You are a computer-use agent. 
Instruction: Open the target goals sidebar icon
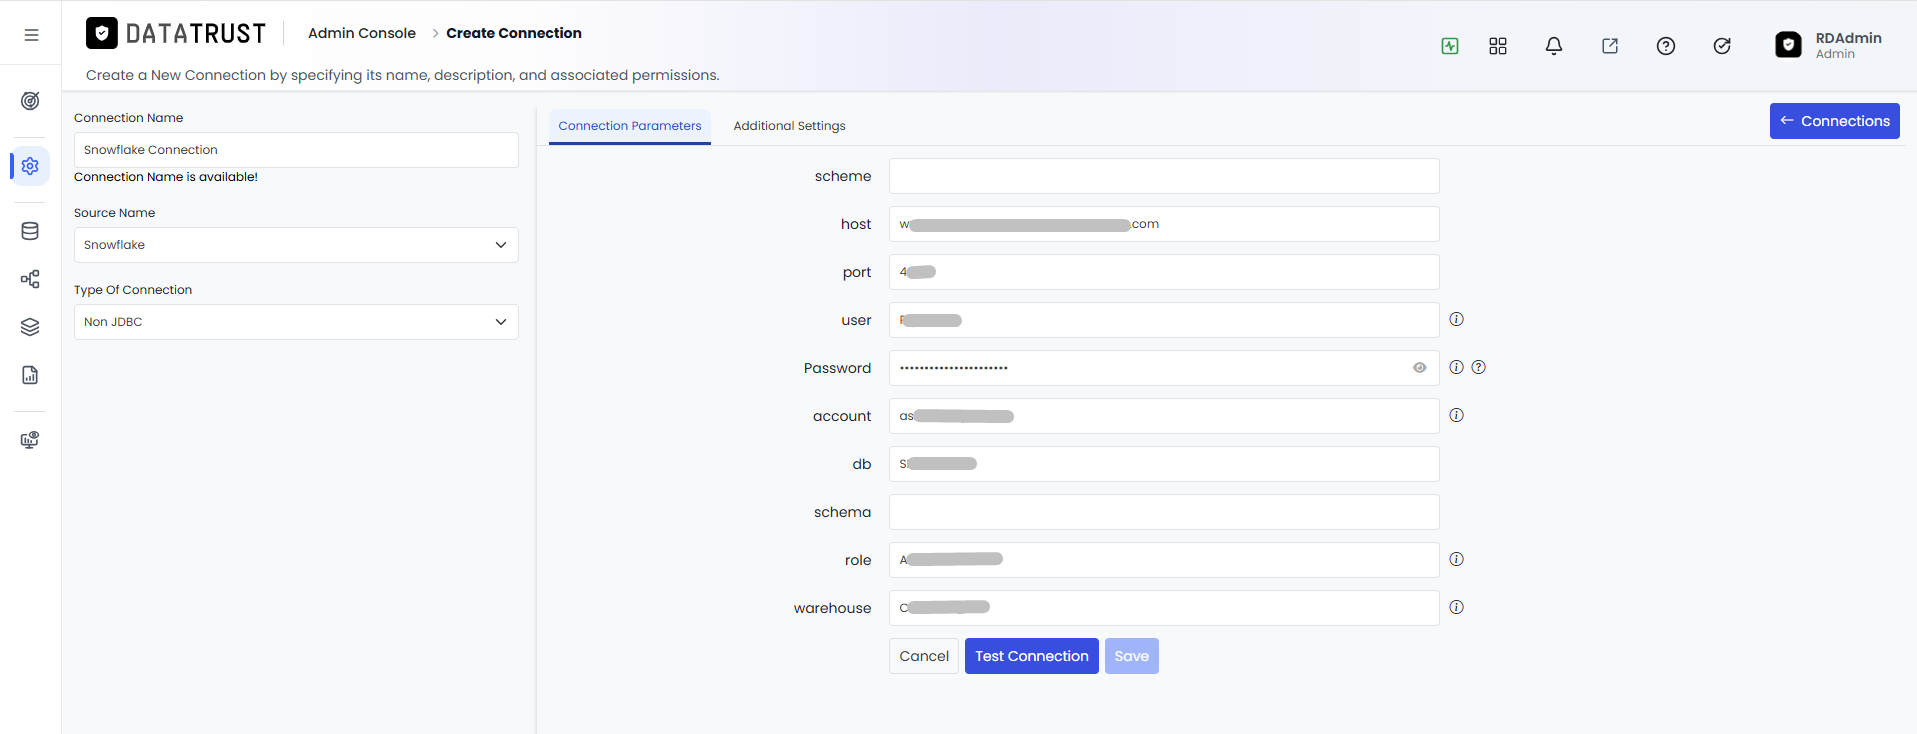30,101
